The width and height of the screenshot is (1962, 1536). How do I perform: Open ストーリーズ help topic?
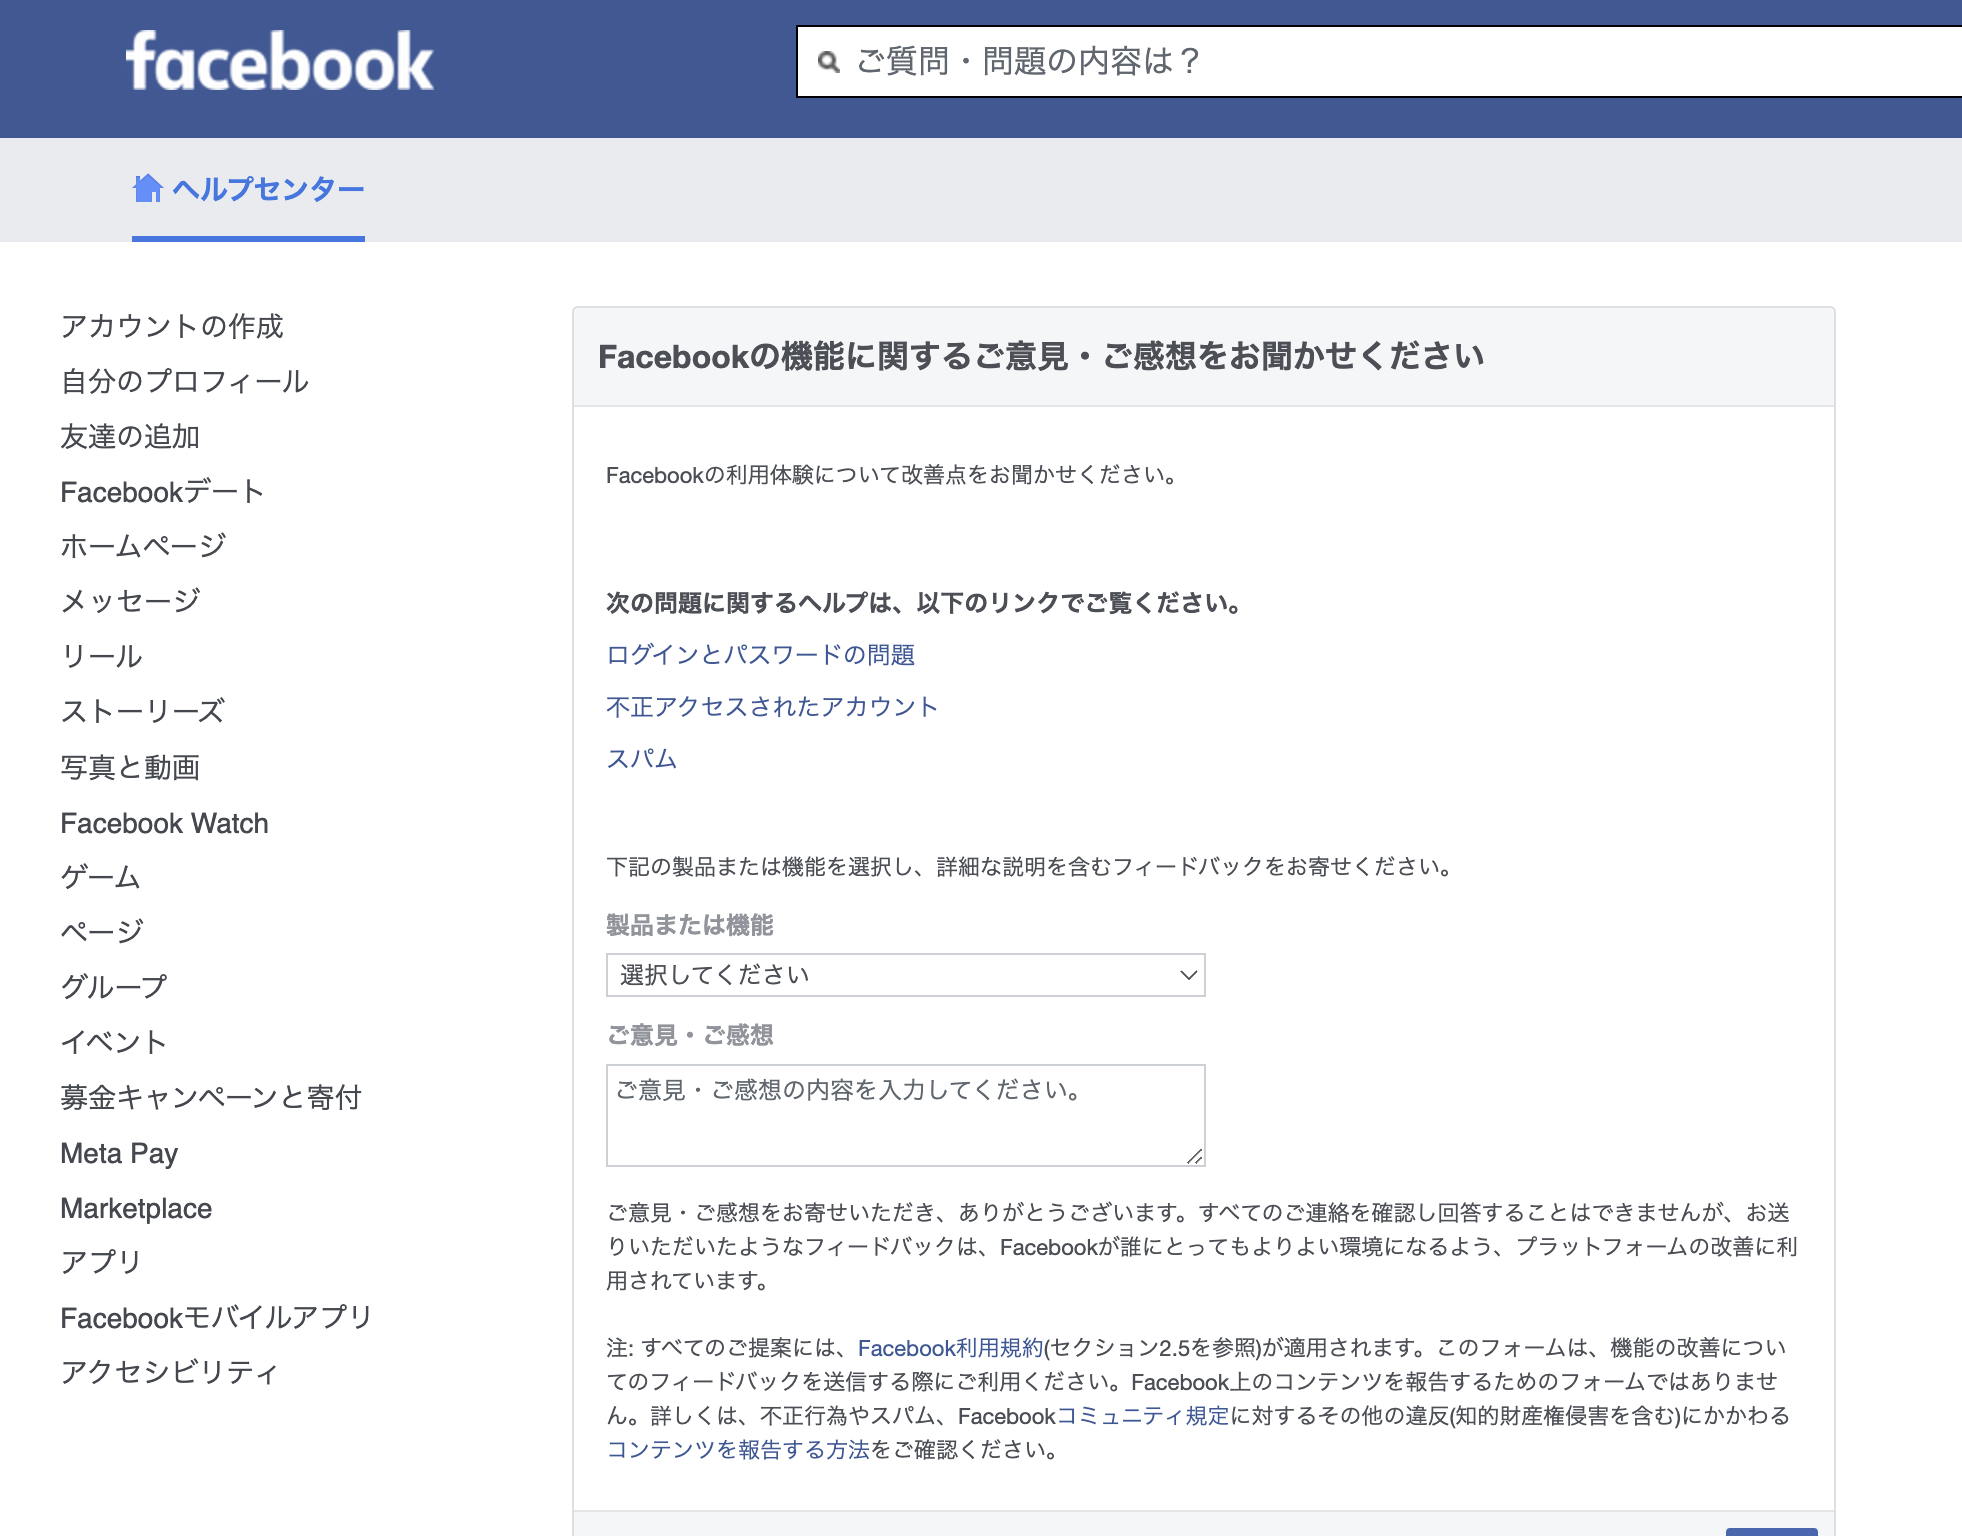(143, 711)
